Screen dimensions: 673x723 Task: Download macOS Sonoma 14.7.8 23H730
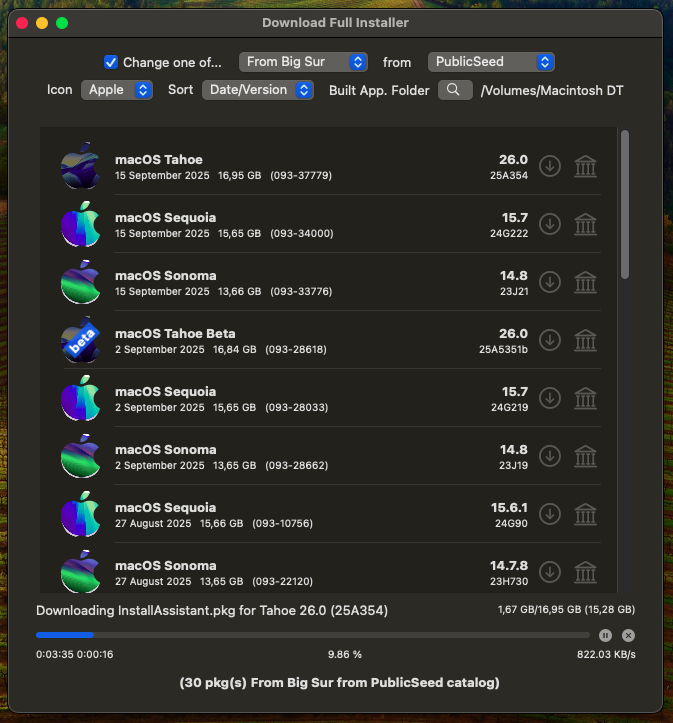(550, 572)
